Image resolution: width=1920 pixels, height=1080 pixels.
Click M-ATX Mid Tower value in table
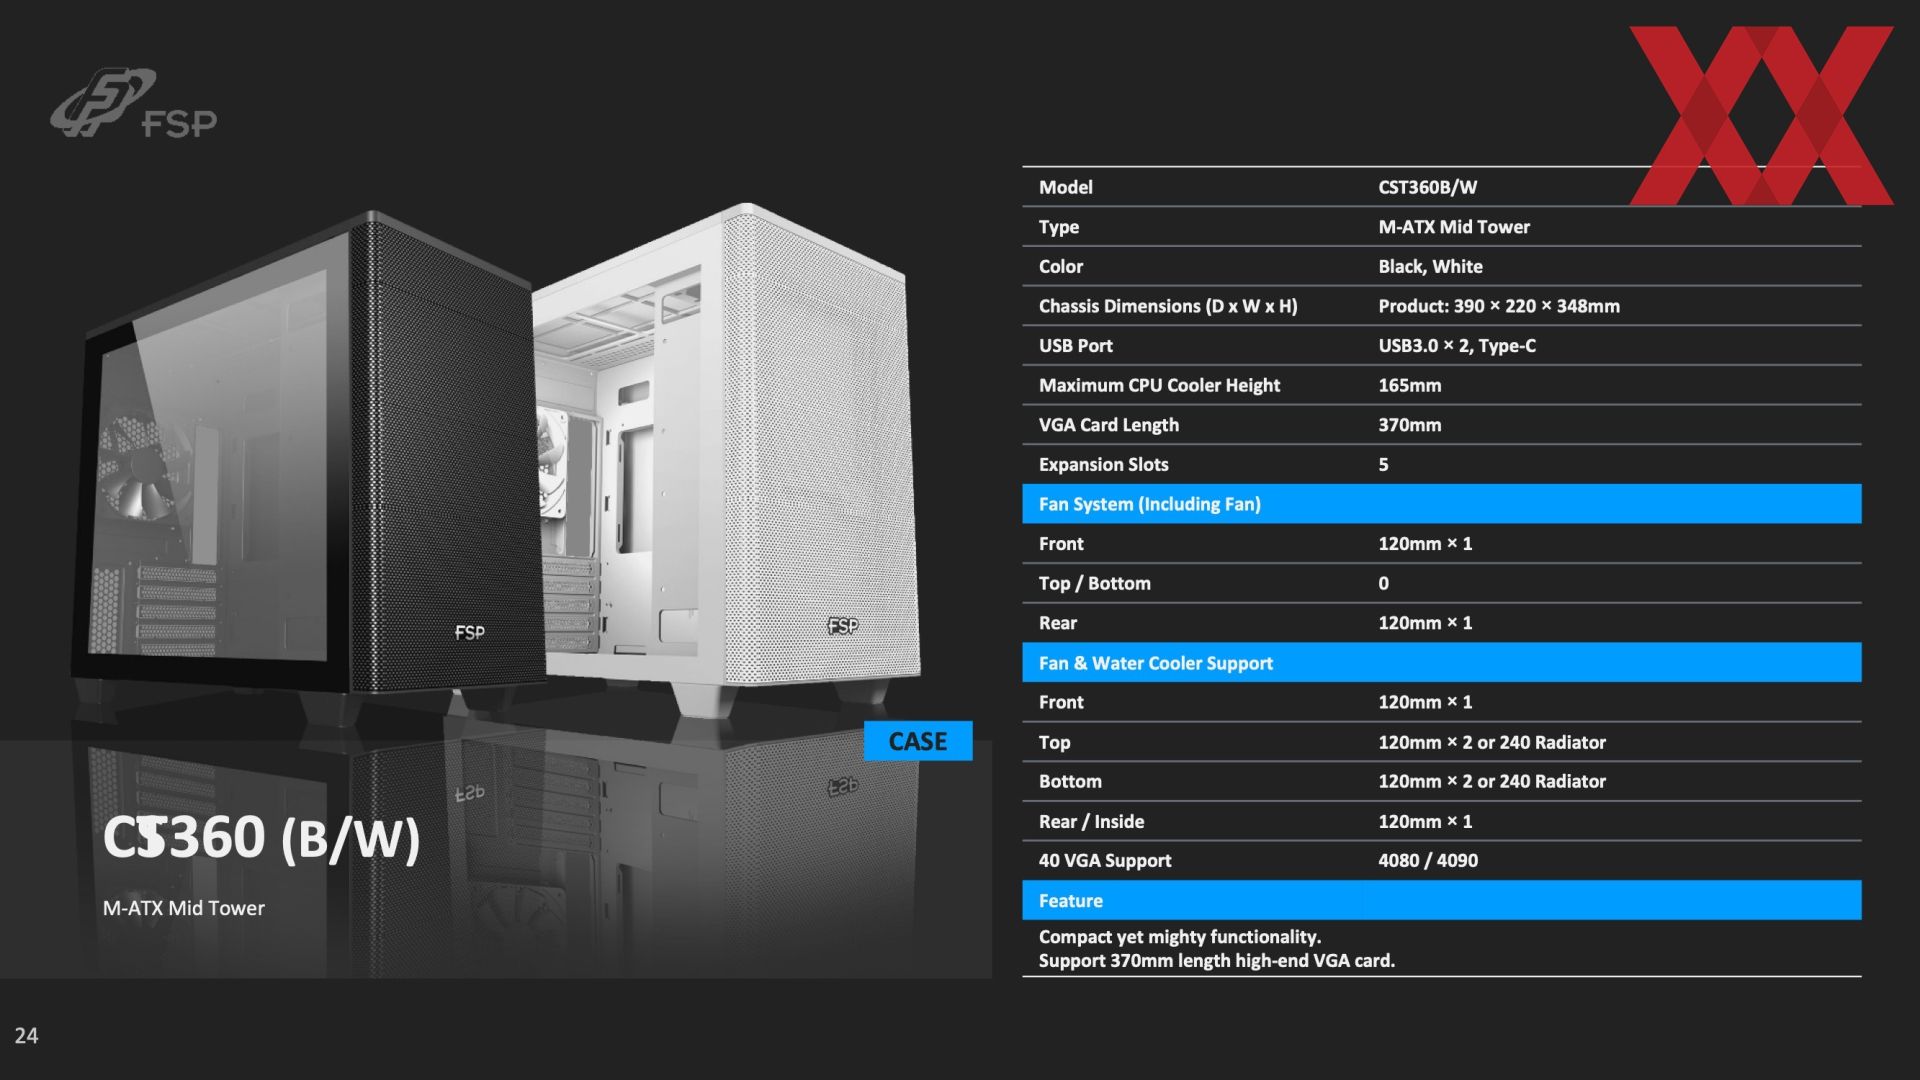click(x=1453, y=227)
